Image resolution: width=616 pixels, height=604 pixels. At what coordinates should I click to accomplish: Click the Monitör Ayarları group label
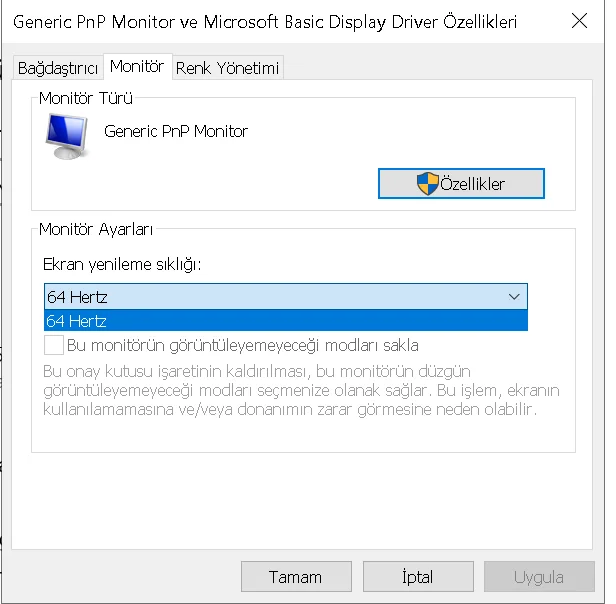[96, 229]
